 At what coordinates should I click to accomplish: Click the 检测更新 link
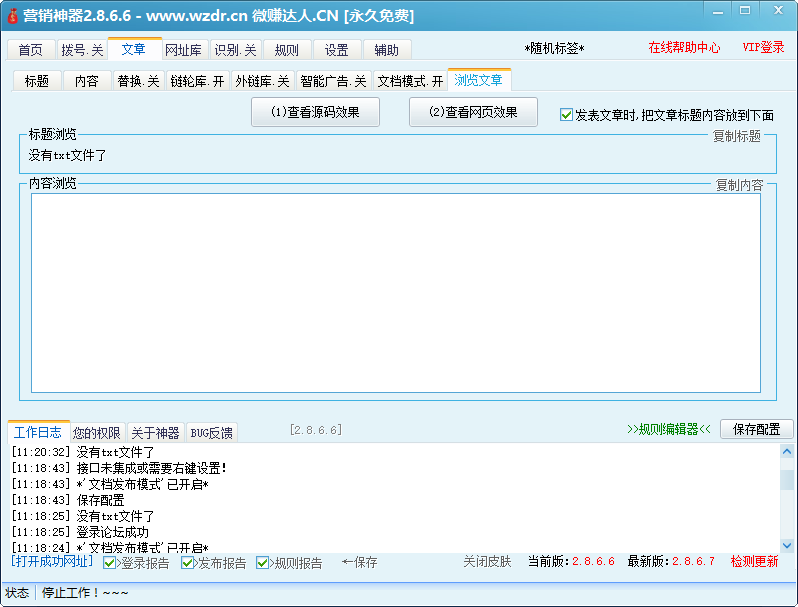click(754, 561)
